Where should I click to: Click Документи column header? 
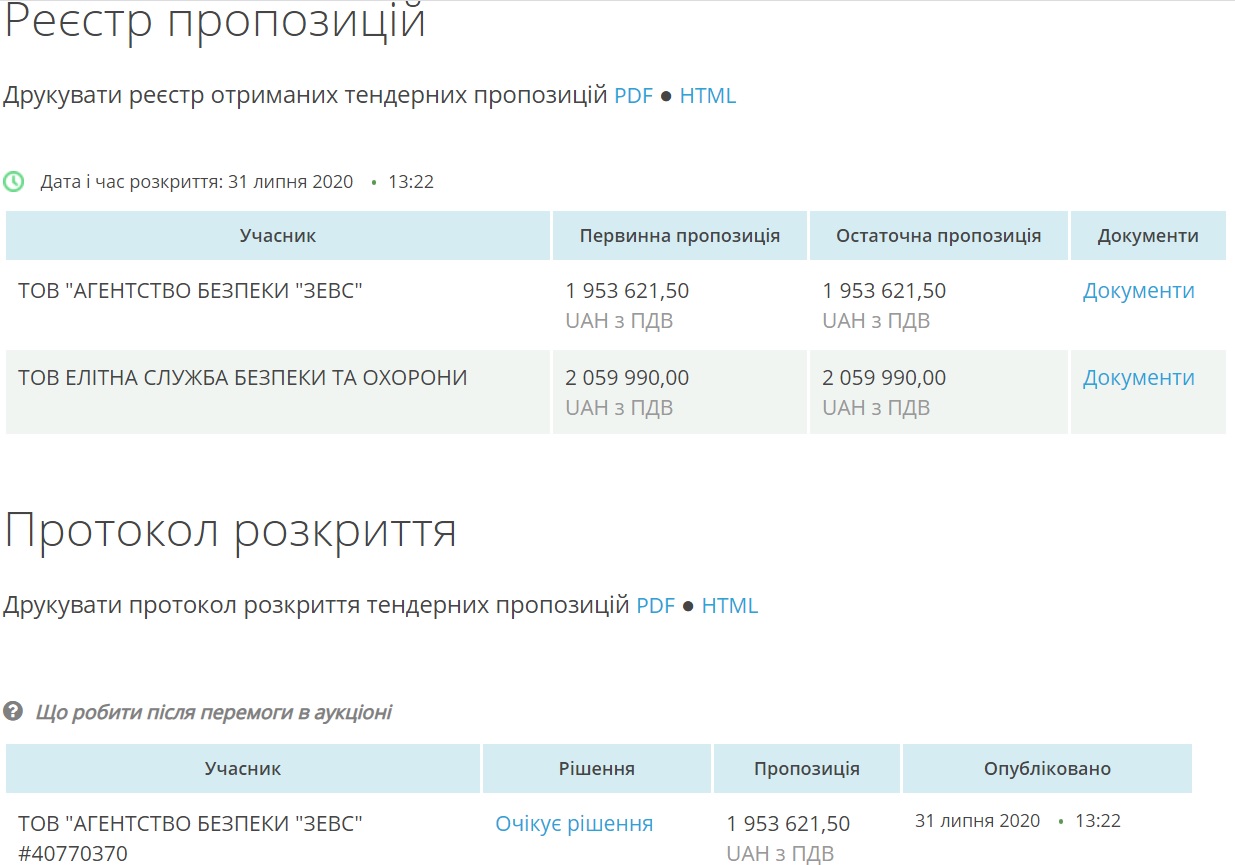(1148, 236)
